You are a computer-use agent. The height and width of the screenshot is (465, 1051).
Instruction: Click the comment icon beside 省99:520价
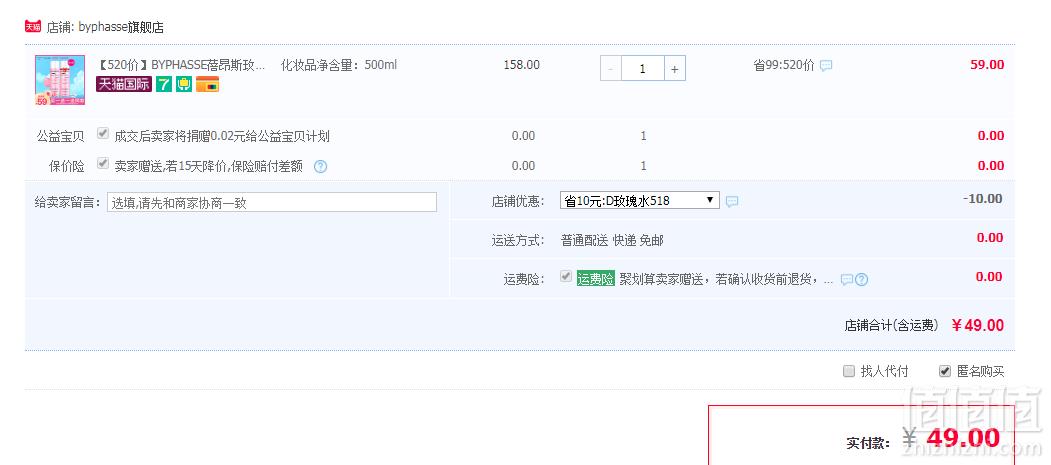pyautogui.click(x=826, y=66)
